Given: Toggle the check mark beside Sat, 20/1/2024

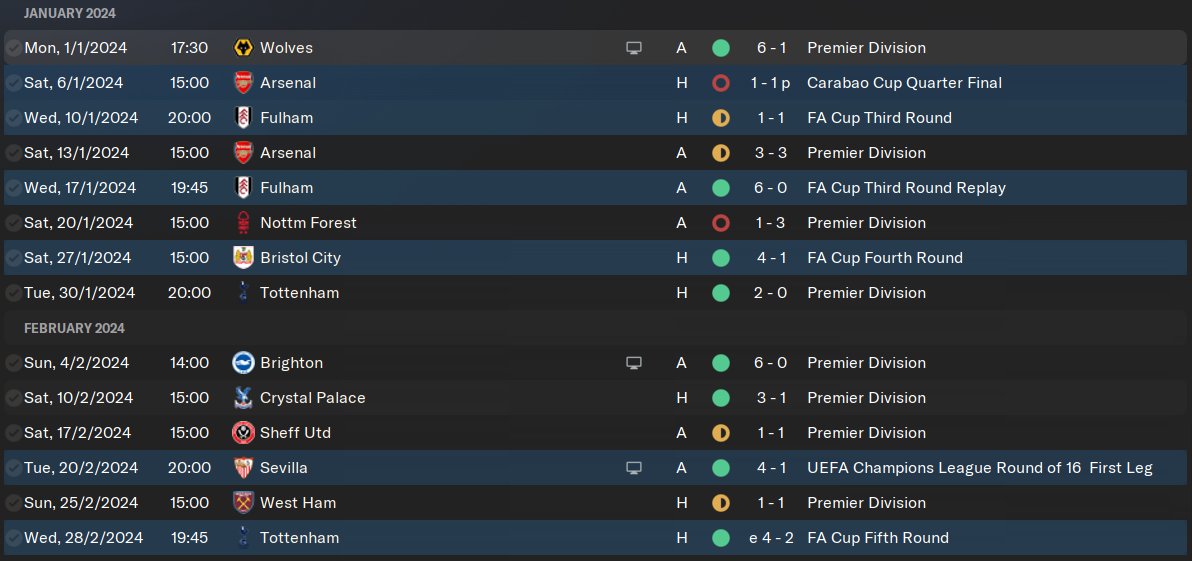Looking at the screenshot, I should 13,223.
